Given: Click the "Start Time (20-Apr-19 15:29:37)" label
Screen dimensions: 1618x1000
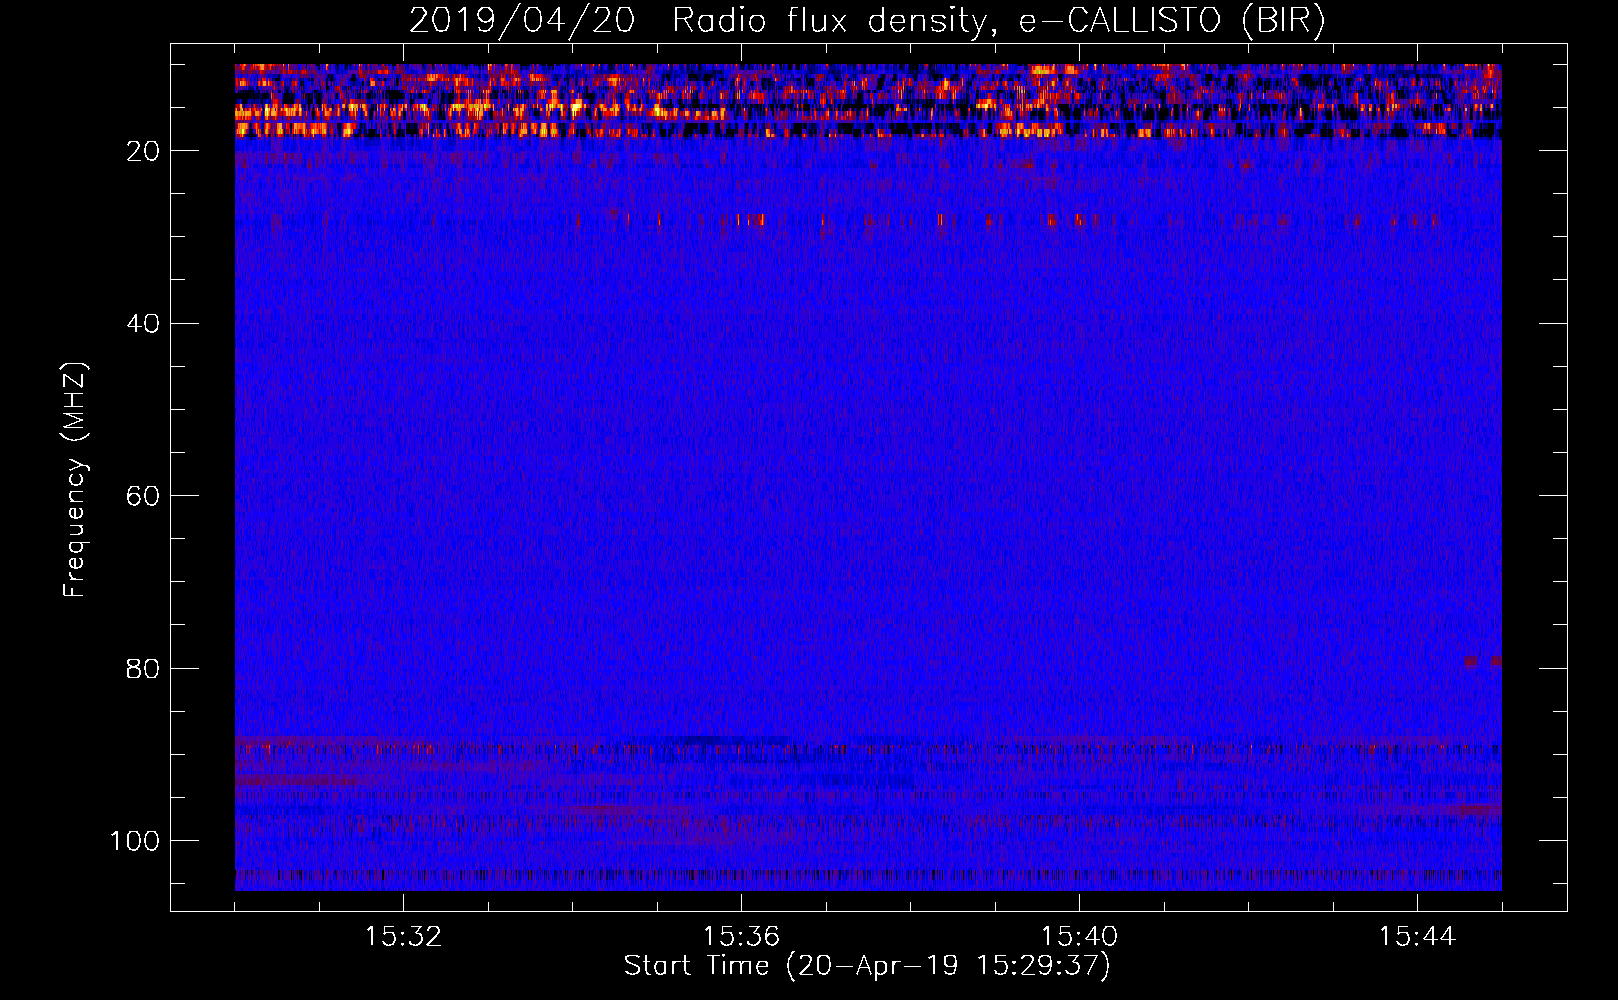Looking at the screenshot, I should coord(867,966).
